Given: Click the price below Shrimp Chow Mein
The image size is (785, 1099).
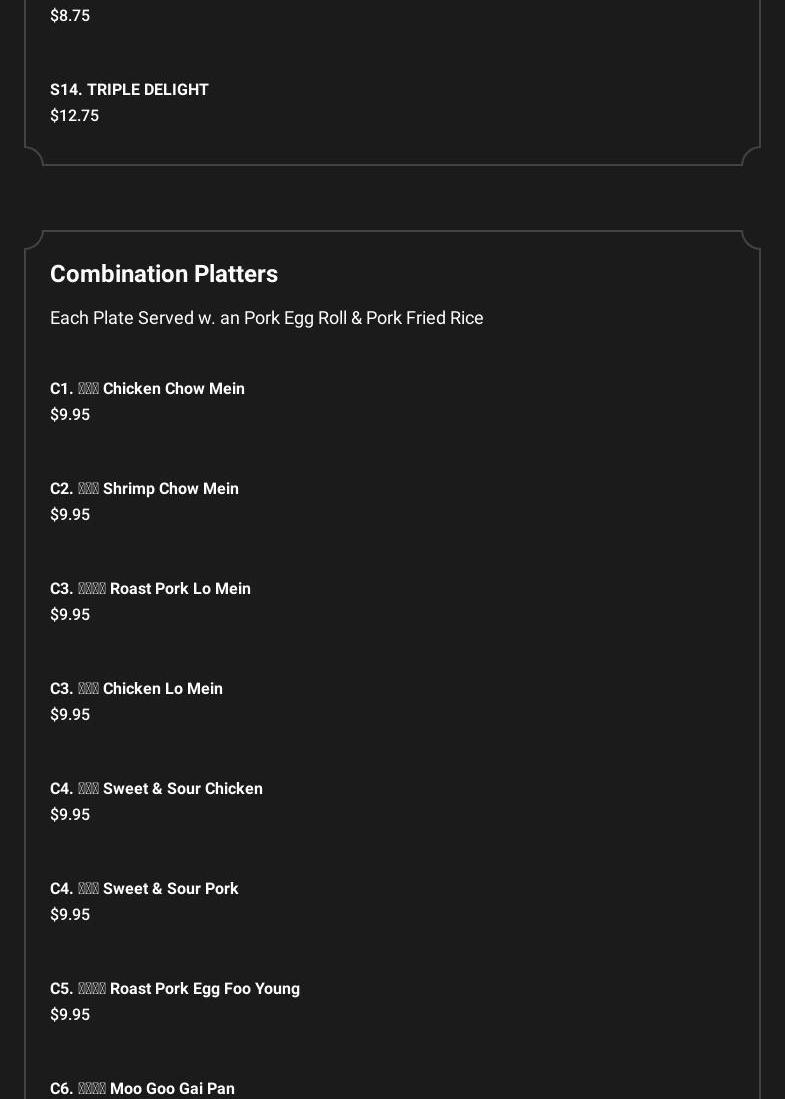Looking at the screenshot, I should [x=70, y=514].
